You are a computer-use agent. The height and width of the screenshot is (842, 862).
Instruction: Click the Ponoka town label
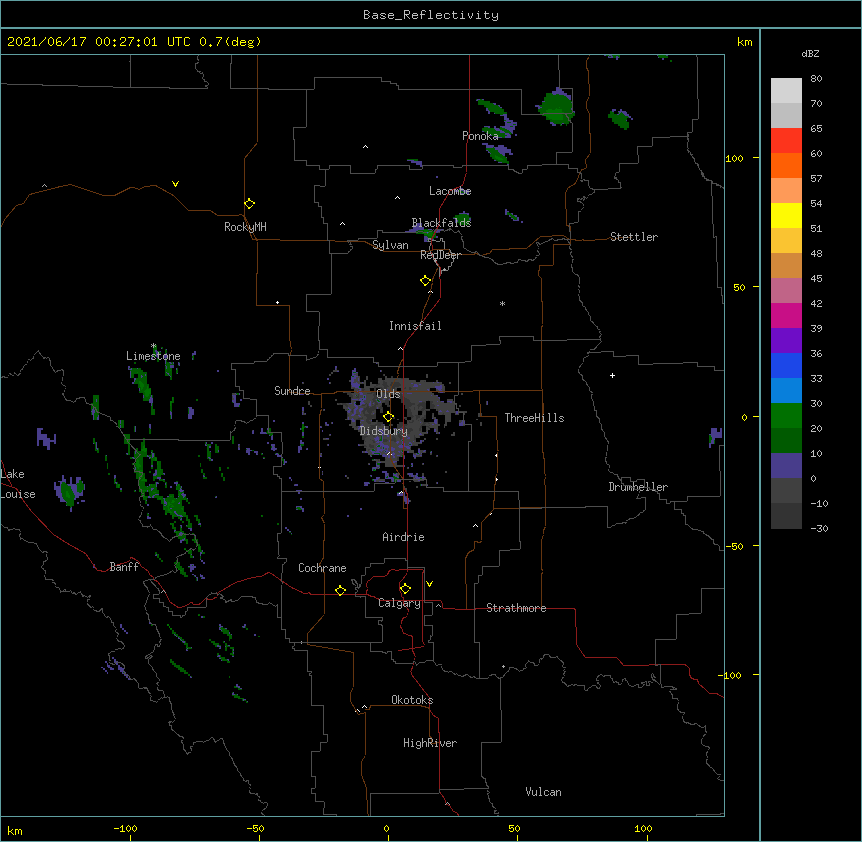(x=480, y=136)
